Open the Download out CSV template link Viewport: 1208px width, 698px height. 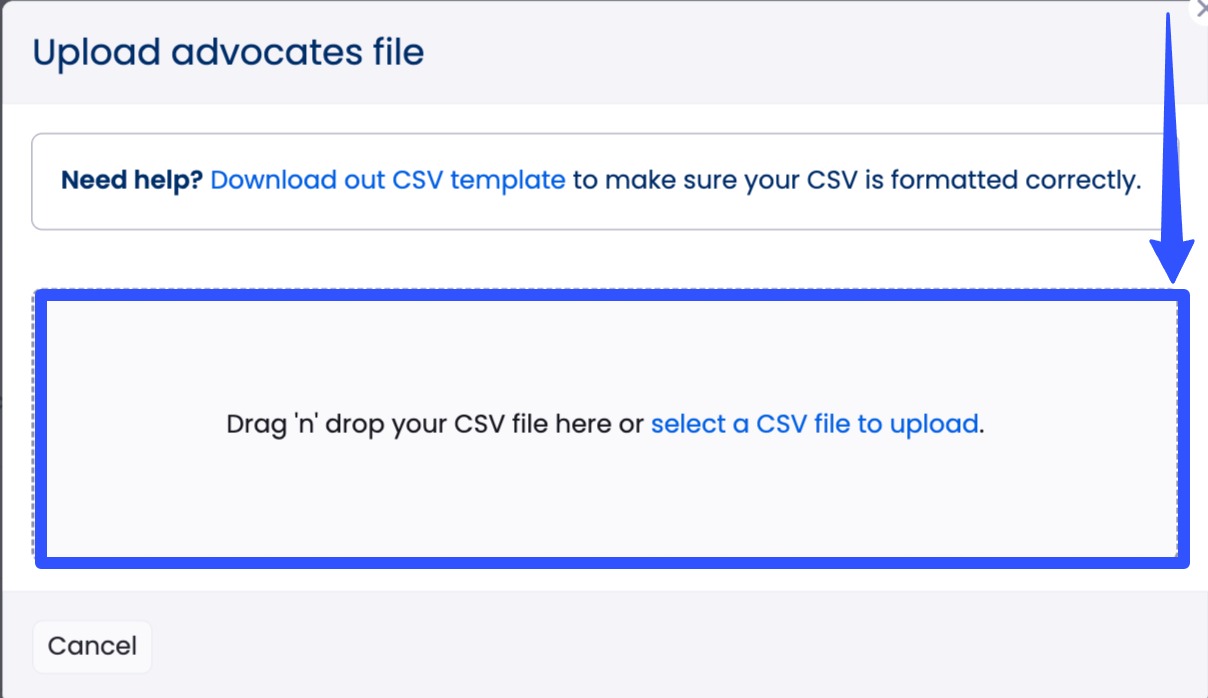coord(388,180)
